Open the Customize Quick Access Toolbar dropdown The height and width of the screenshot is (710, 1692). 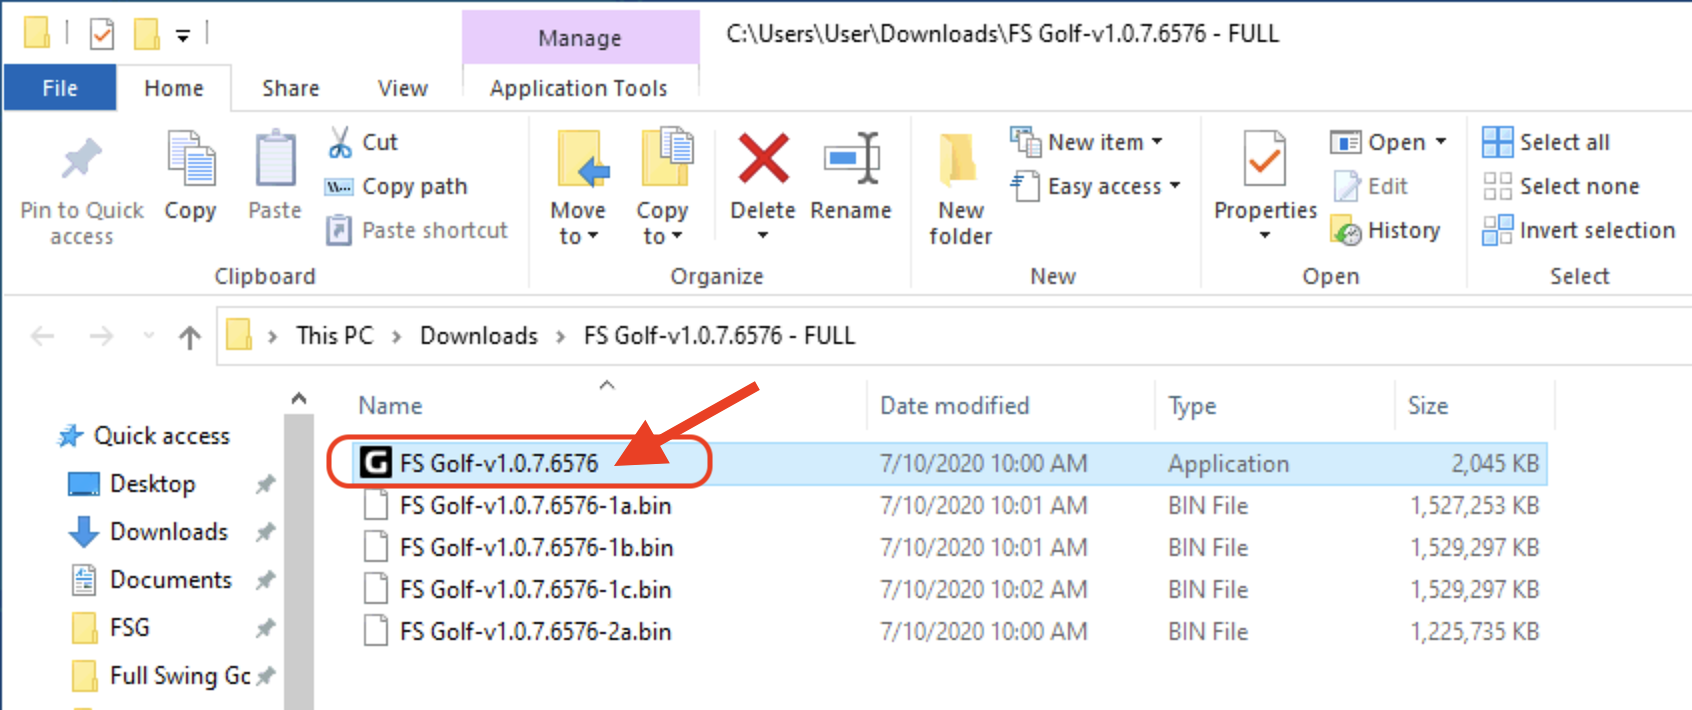[183, 36]
